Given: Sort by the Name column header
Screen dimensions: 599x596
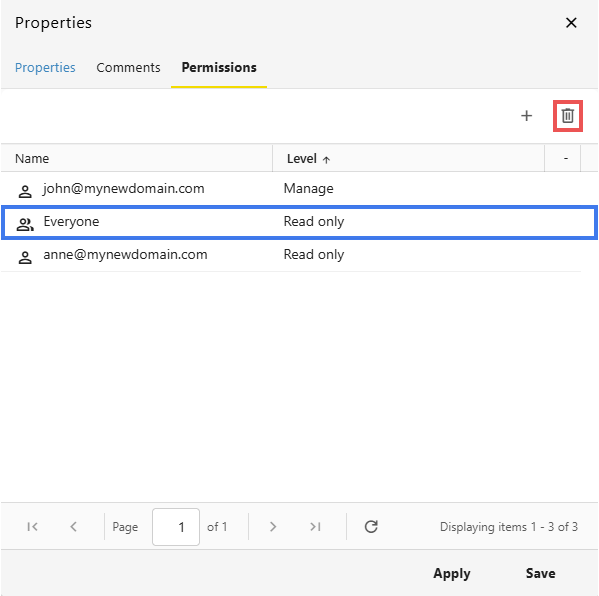Looking at the screenshot, I should [x=136, y=158].
